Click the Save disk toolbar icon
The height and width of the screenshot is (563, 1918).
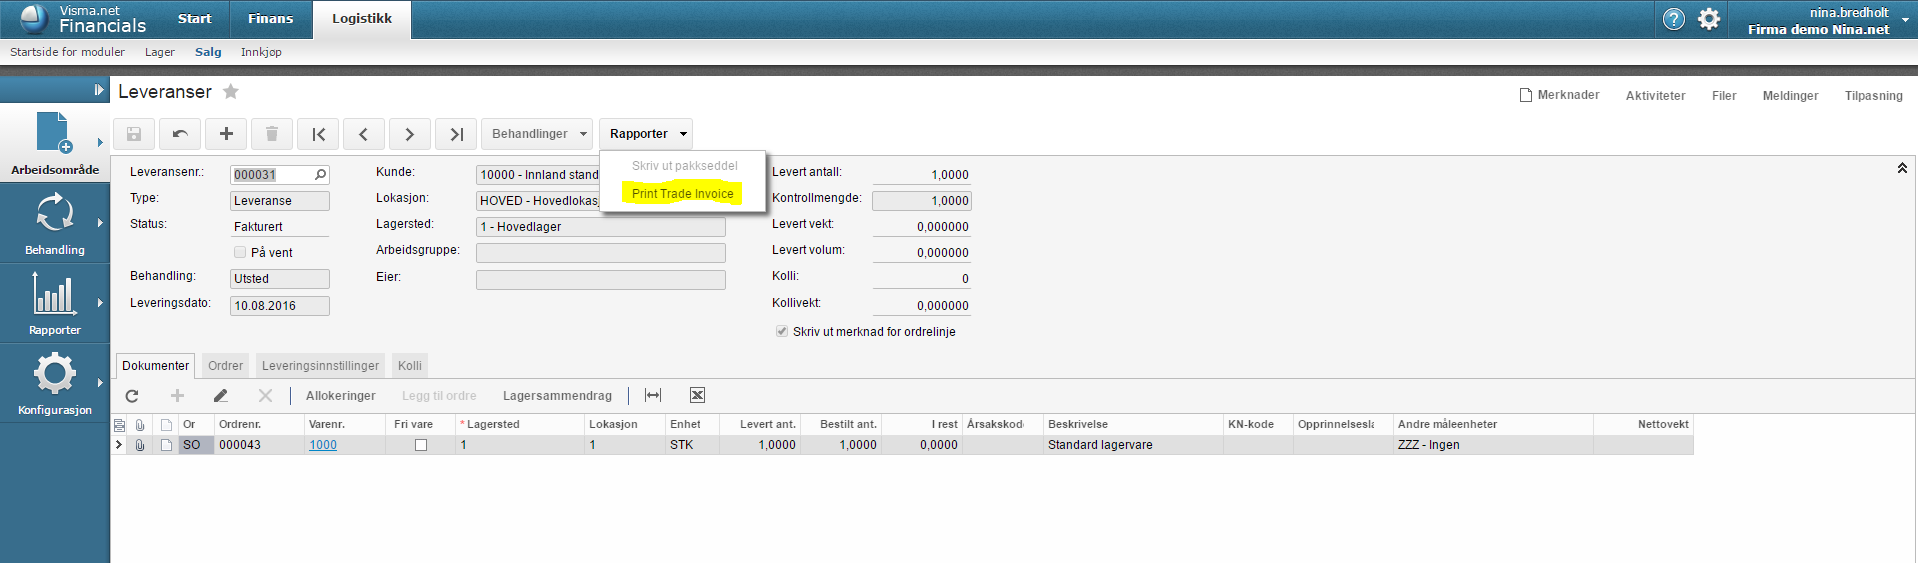[x=134, y=134]
